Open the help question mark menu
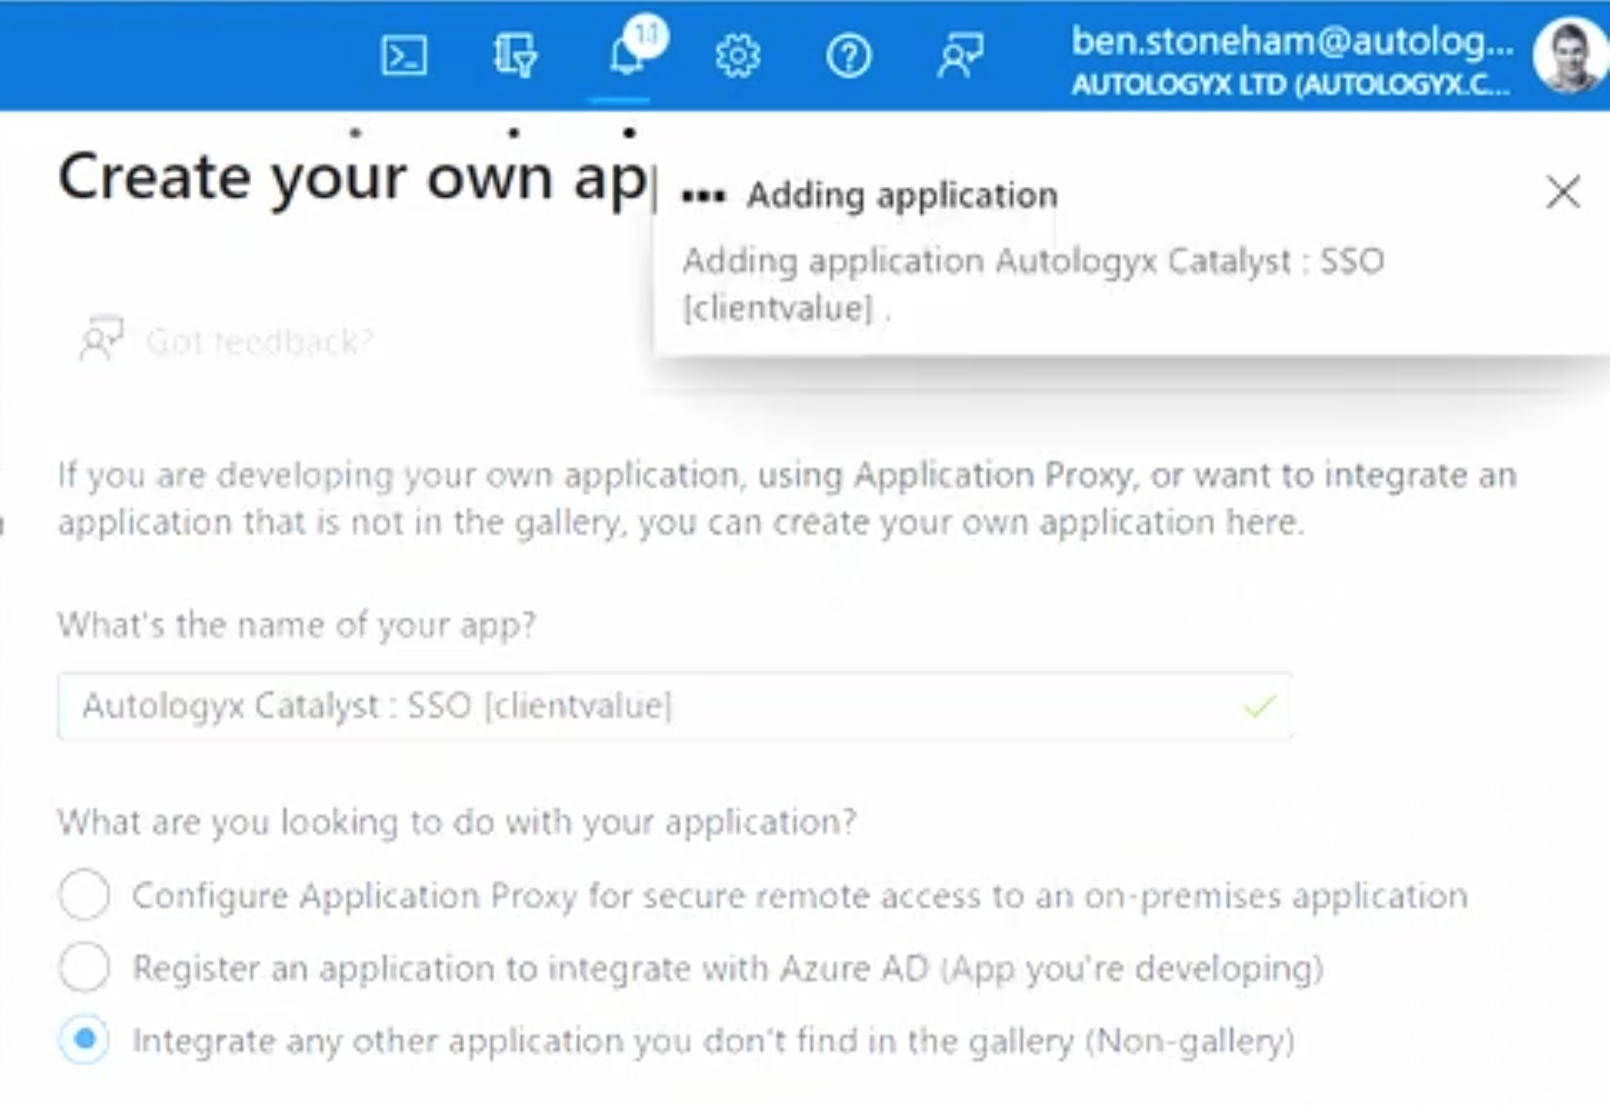Image resolution: width=1610 pixels, height=1106 pixels. pyautogui.click(x=849, y=56)
